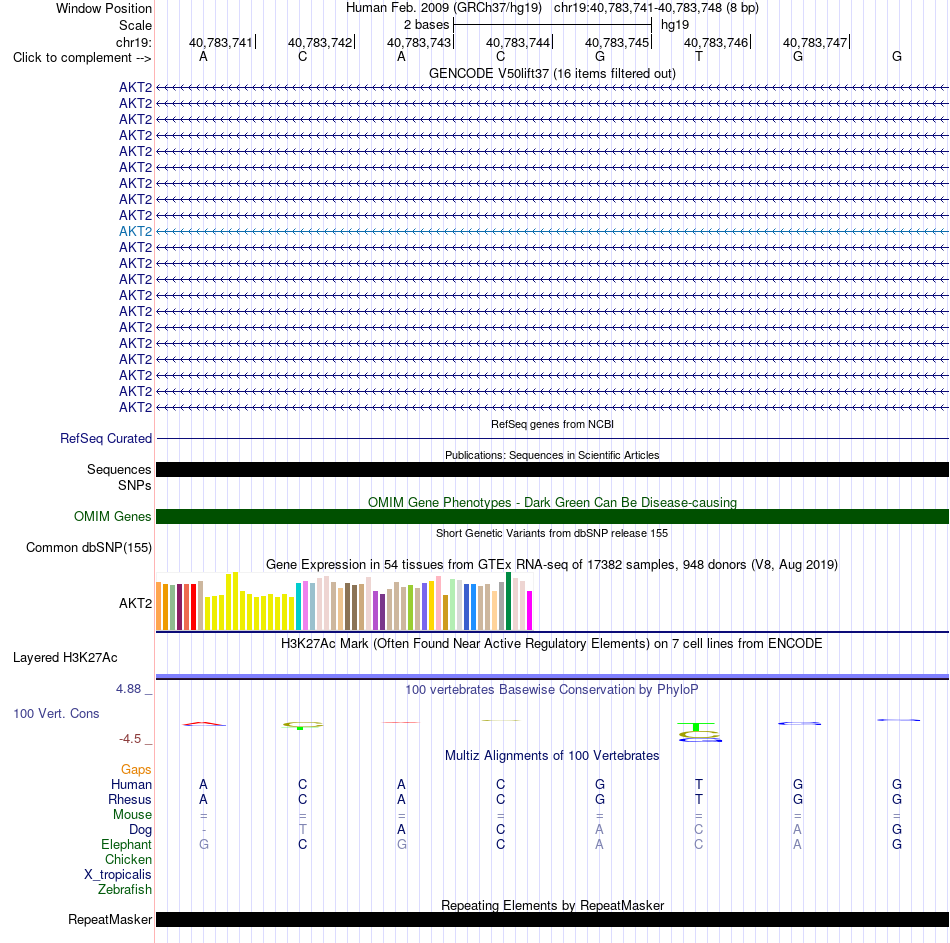Click the magenta bar in GTEx chart
This screenshot has height=943, width=950.
tap(530, 611)
